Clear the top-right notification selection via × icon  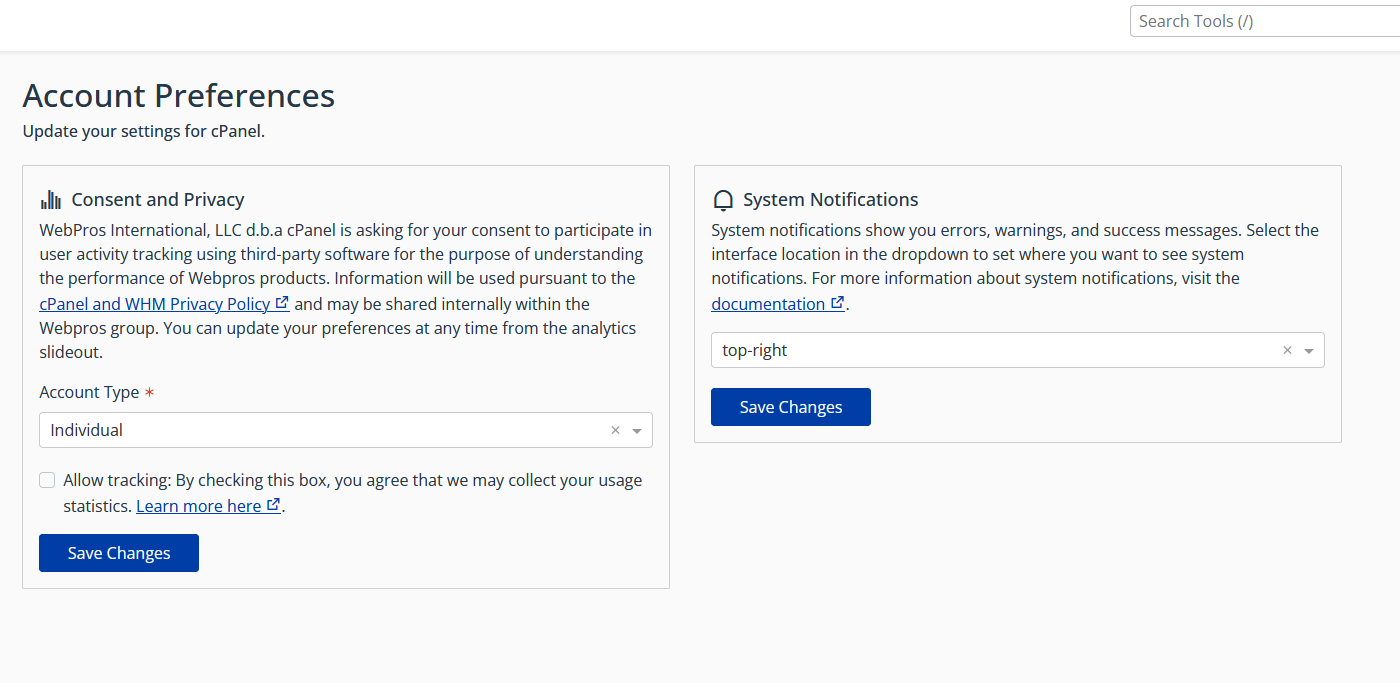point(1287,350)
